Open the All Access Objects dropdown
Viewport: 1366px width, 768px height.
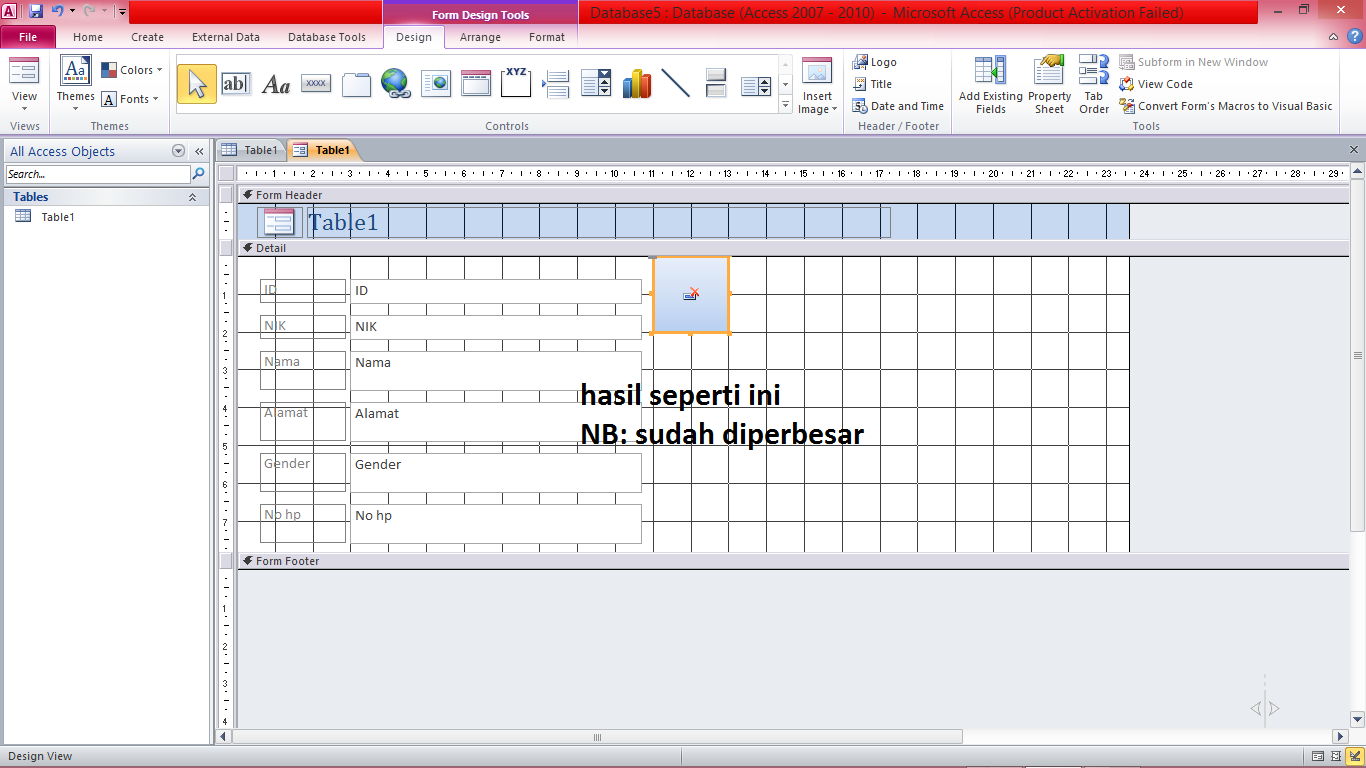tap(178, 150)
